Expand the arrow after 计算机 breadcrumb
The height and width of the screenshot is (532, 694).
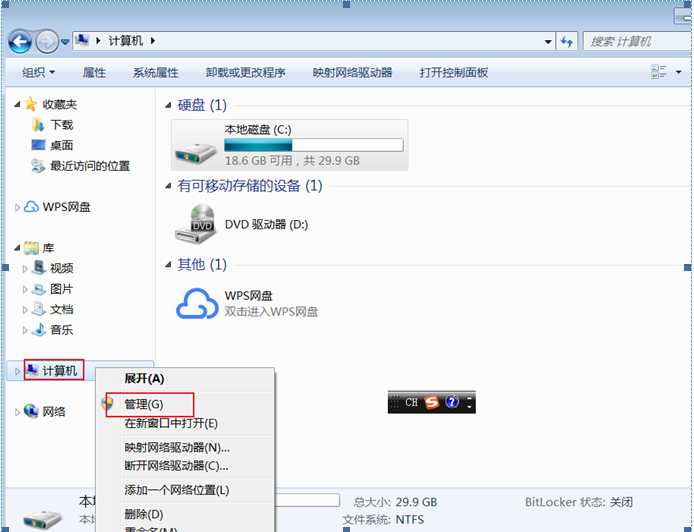tap(153, 41)
